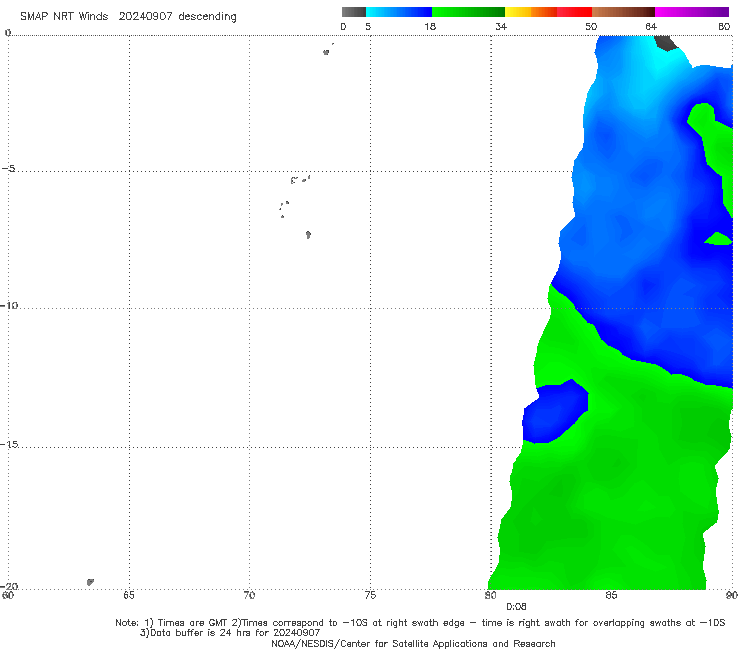Pick the green segment of the colorbar

pos(469,12)
